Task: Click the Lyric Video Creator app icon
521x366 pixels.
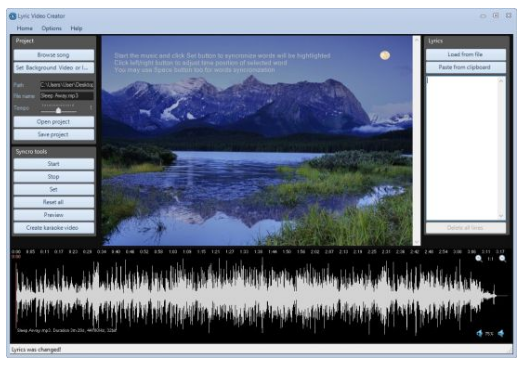Action: point(13,16)
